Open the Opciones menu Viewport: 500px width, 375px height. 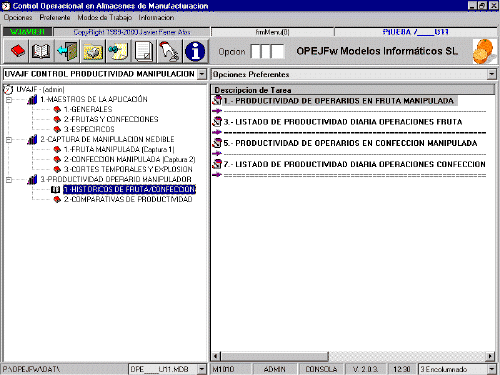pyautogui.click(x=18, y=17)
